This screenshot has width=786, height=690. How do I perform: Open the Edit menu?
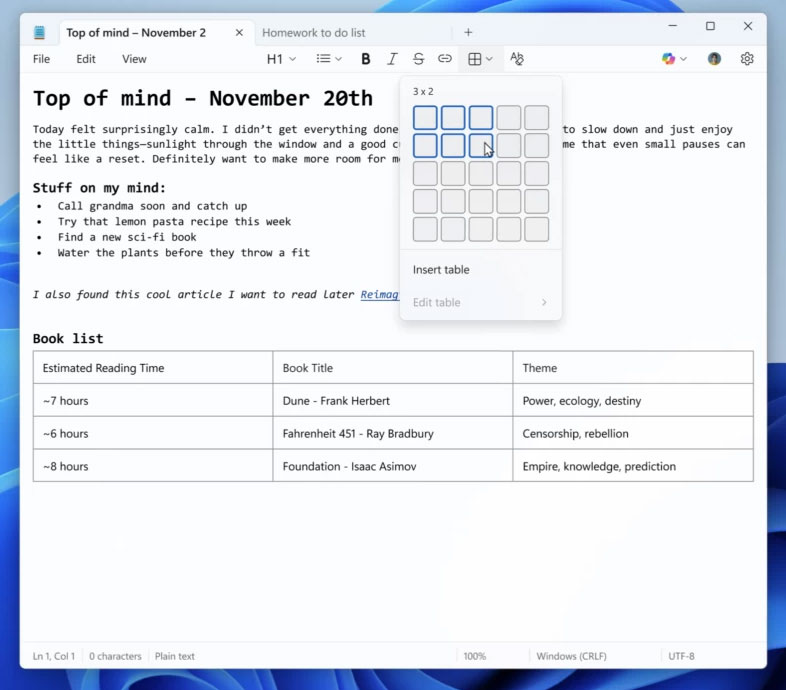pyautogui.click(x=86, y=59)
